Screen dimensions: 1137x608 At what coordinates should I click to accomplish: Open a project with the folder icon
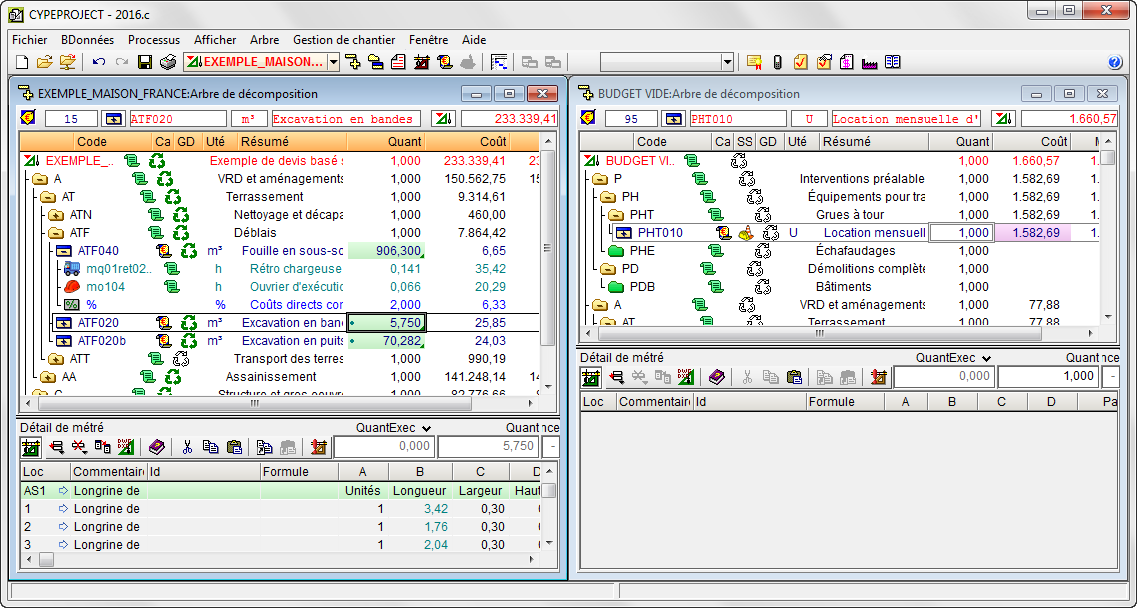(44, 62)
